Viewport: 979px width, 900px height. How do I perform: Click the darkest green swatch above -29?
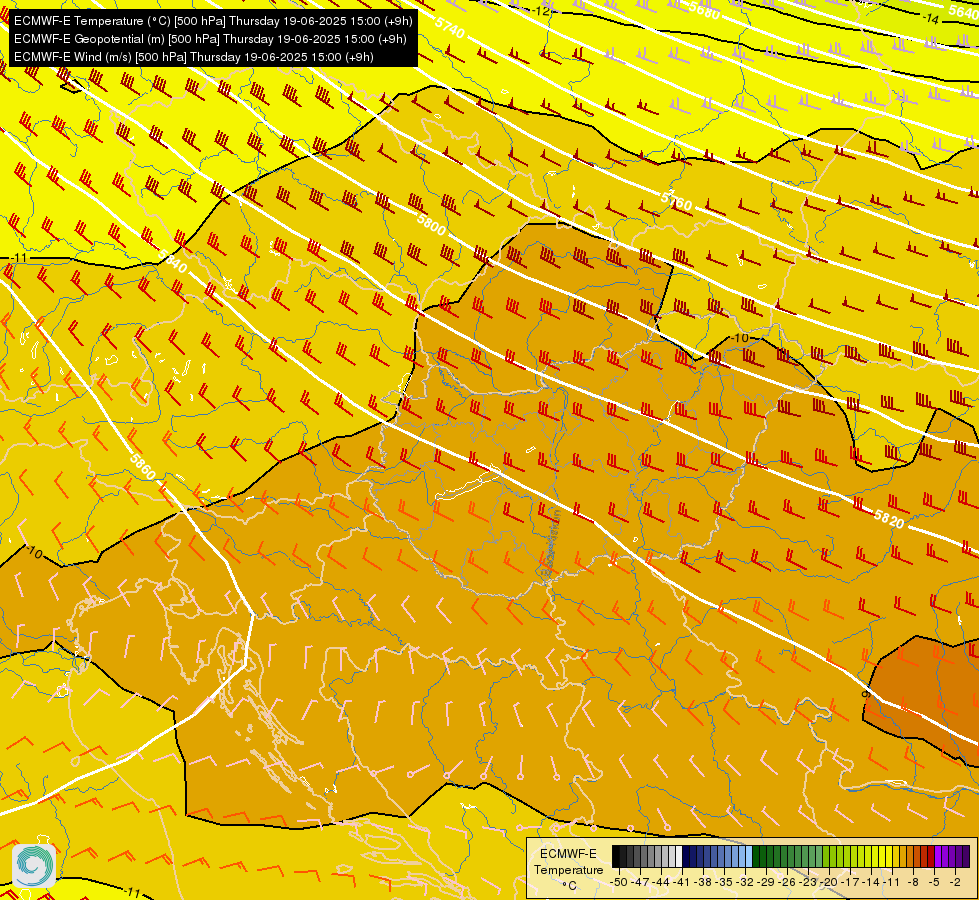click(x=756, y=856)
